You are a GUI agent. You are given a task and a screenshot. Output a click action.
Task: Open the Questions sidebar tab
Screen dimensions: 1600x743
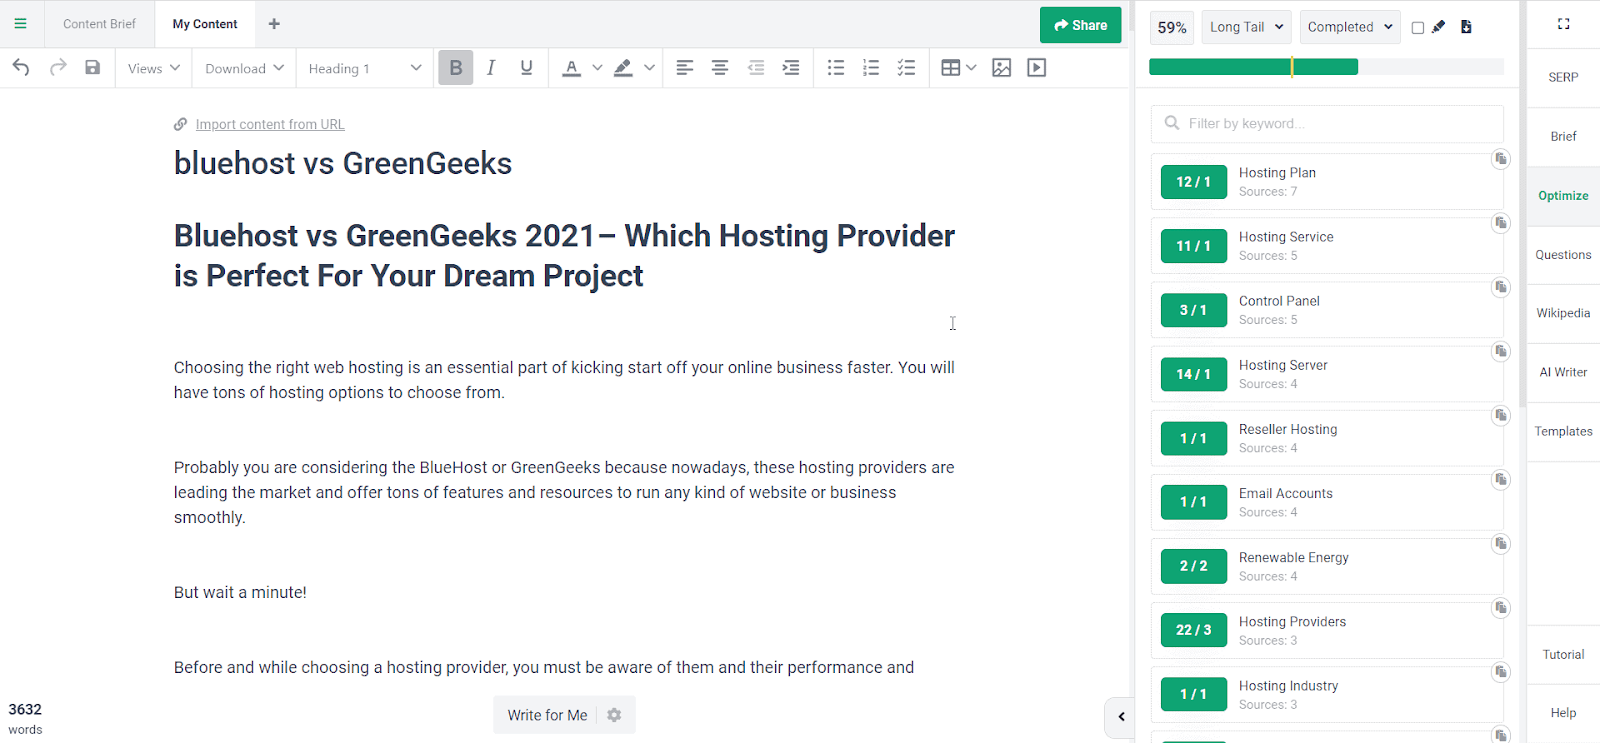[1563, 255]
